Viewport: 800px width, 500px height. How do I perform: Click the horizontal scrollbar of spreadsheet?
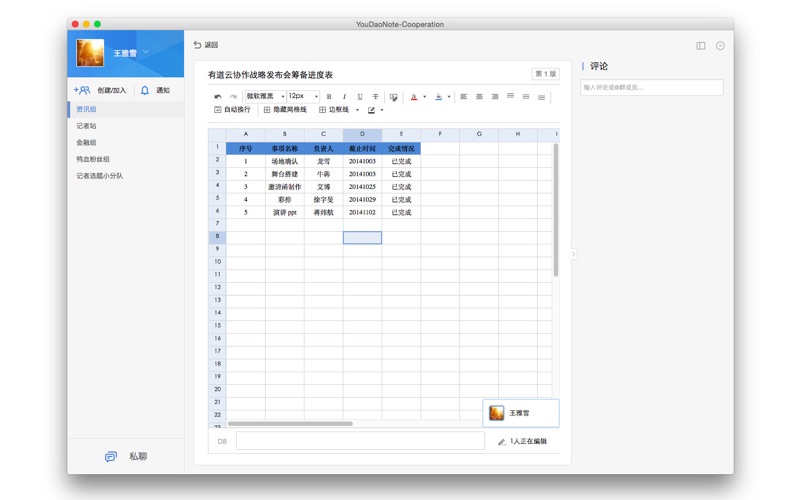[290, 423]
